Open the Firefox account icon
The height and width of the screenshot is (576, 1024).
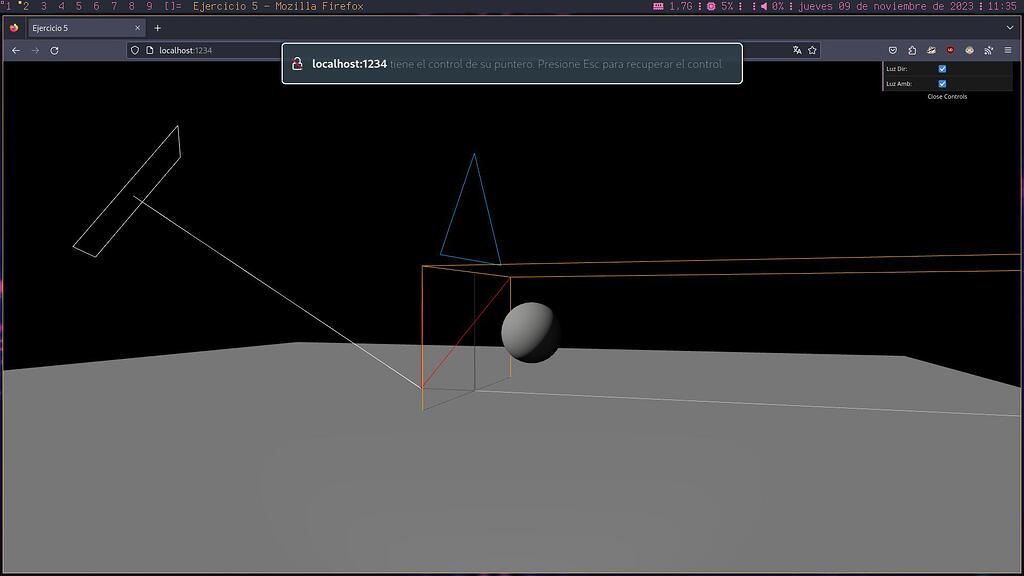click(x=970, y=50)
